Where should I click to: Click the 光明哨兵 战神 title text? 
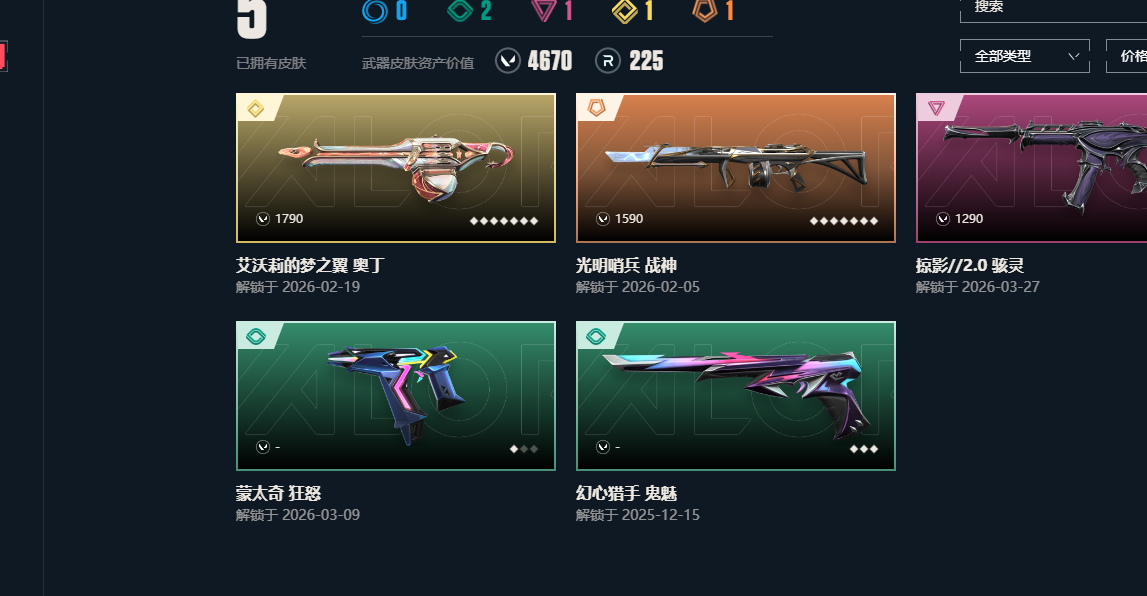click(x=626, y=265)
